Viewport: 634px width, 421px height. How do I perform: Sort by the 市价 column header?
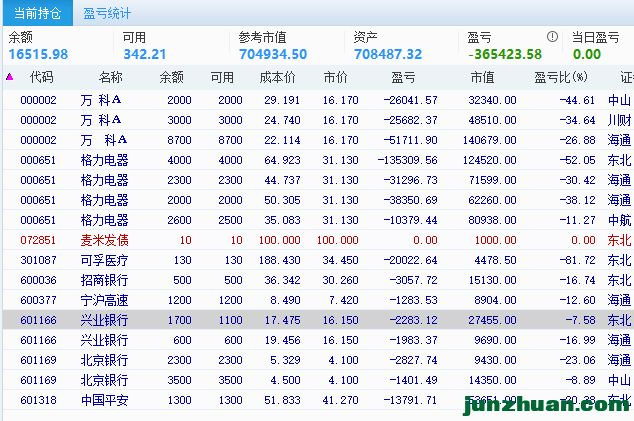(x=335, y=77)
